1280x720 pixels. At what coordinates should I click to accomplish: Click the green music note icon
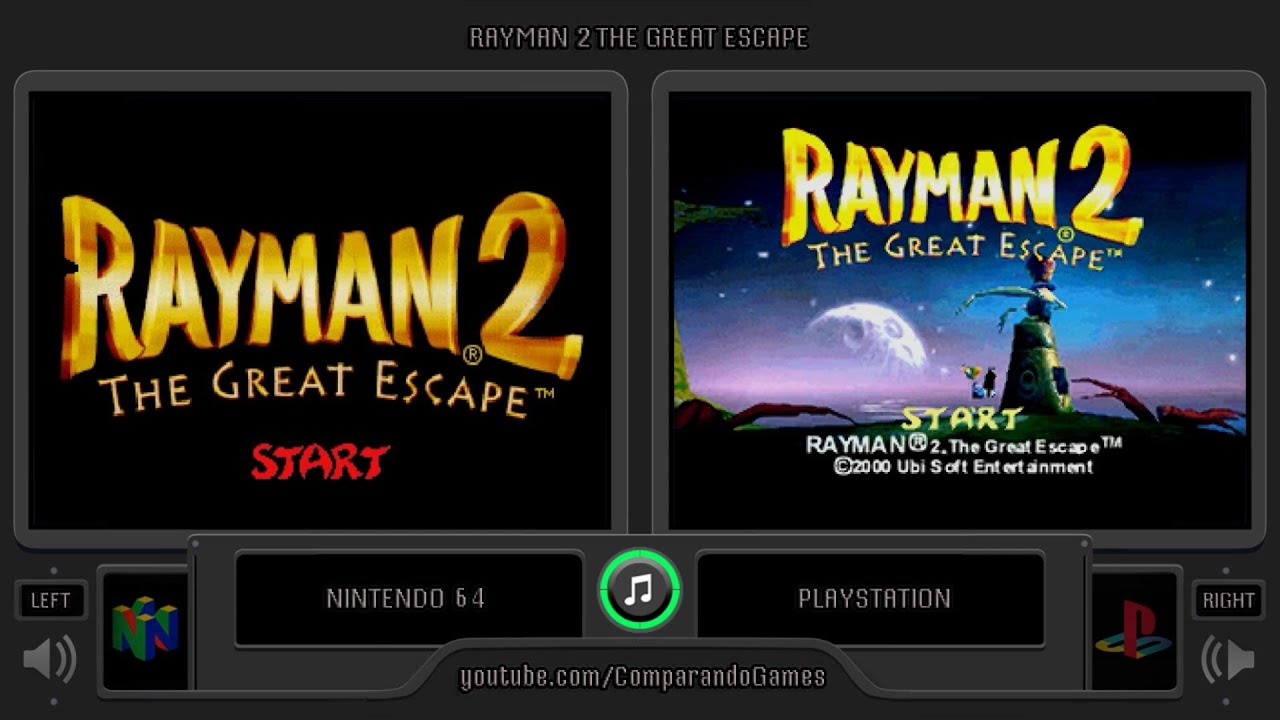point(640,590)
